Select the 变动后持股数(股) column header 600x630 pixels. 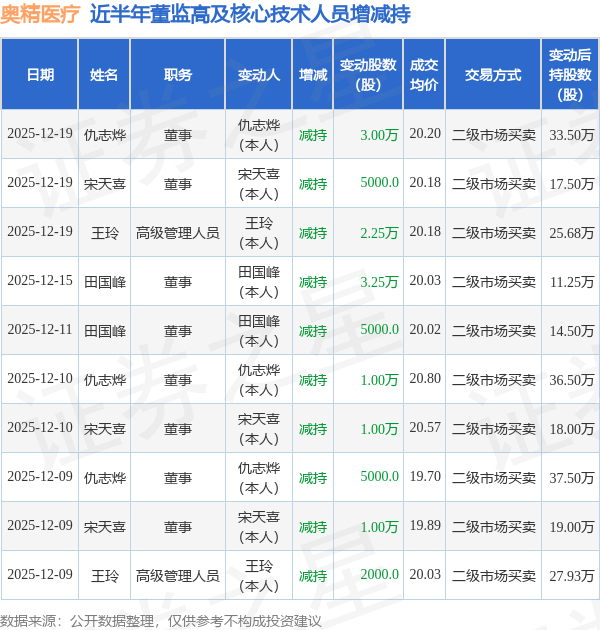click(x=570, y=75)
